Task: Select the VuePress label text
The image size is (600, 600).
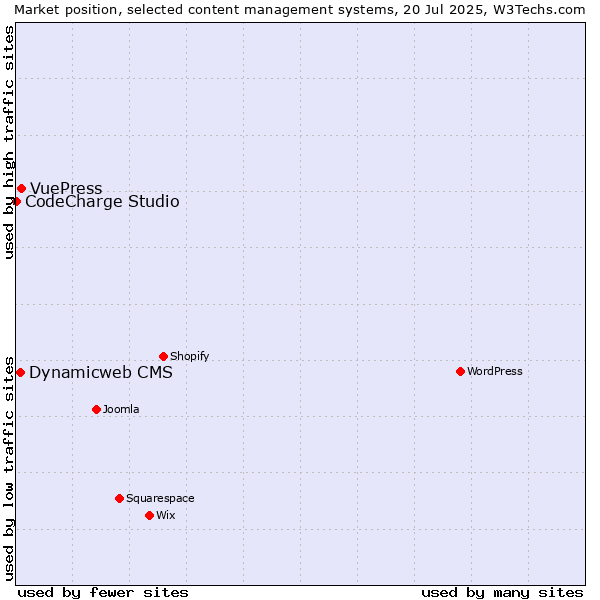Action: pos(66,188)
